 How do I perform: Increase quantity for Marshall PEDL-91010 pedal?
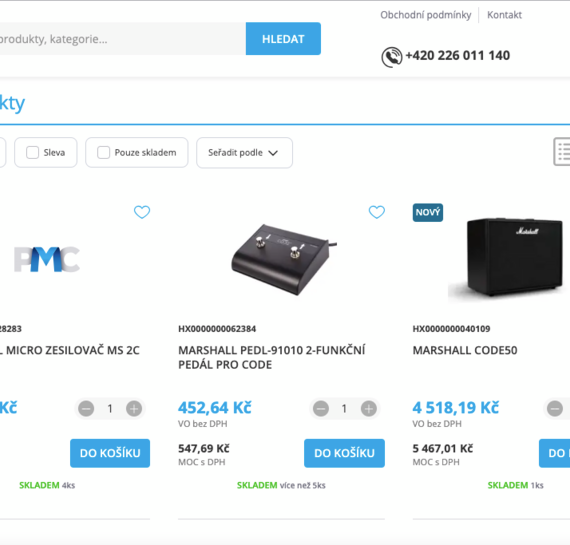click(369, 409)
